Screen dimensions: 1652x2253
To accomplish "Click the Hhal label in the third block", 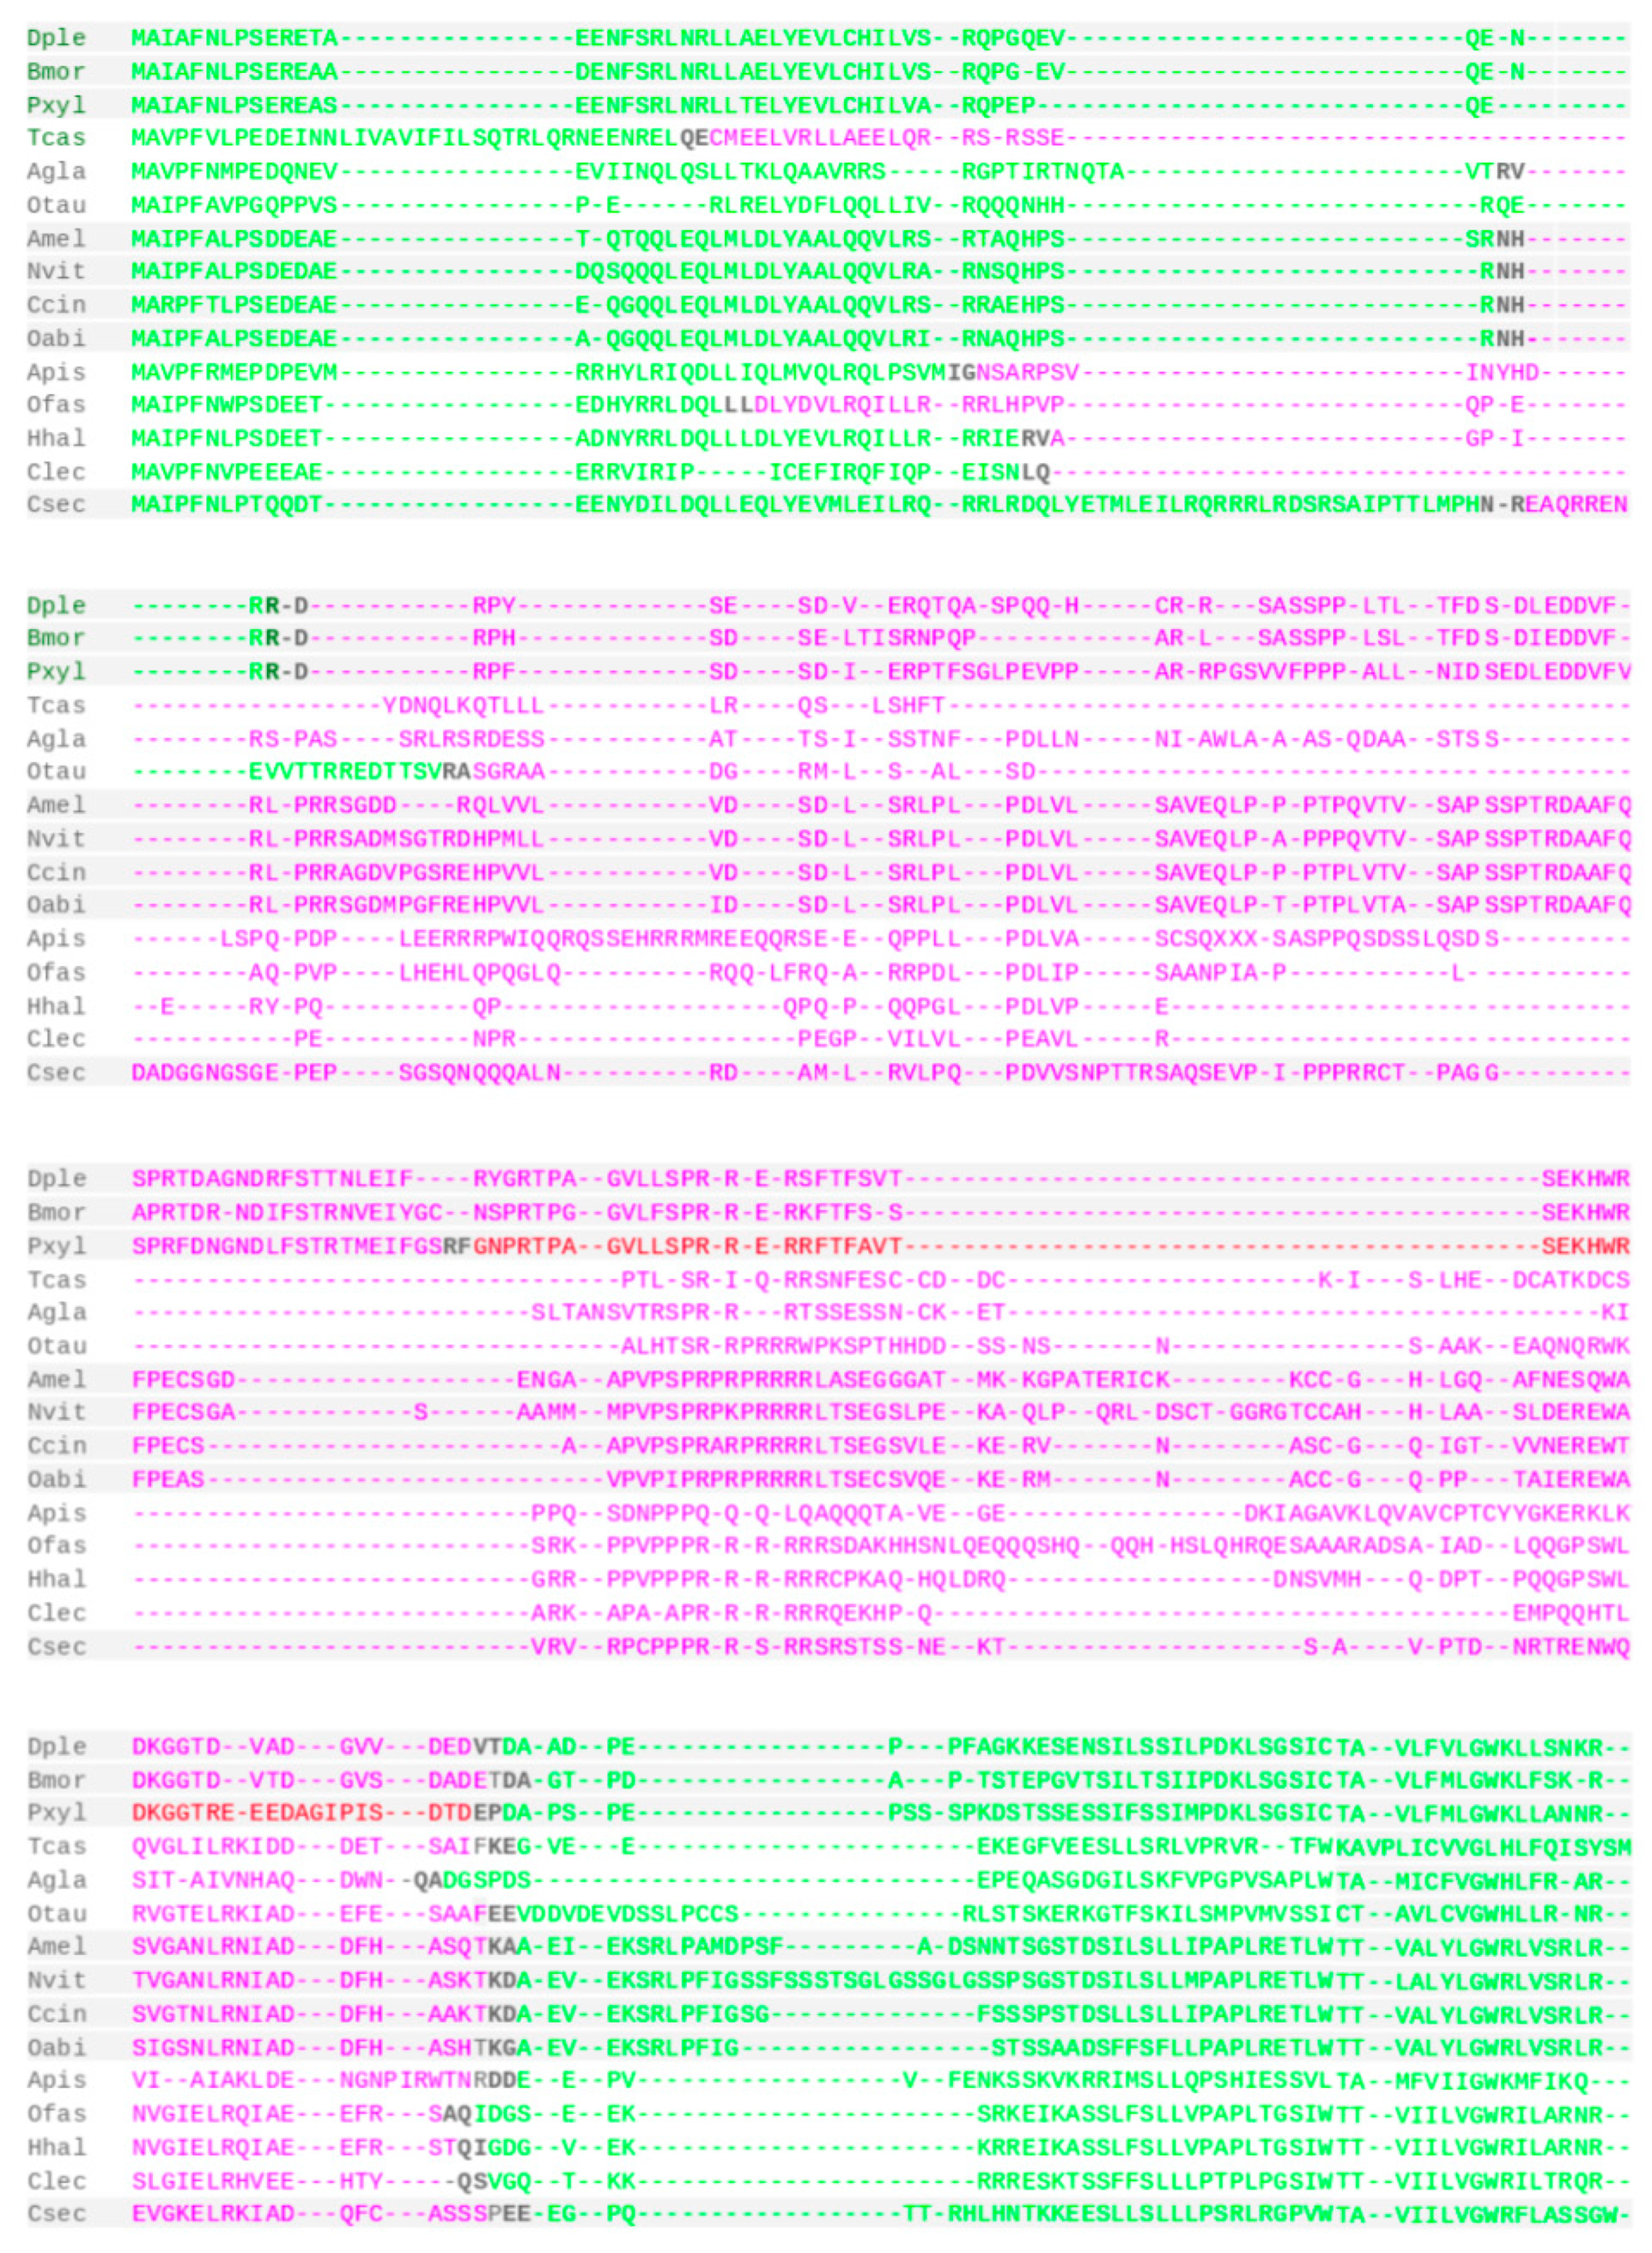I will pos(56,1579).
